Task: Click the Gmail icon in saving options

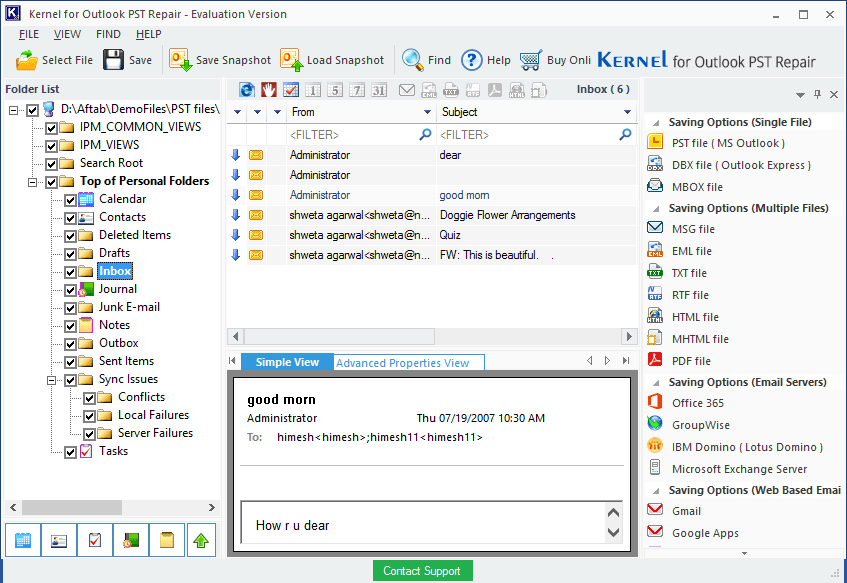Action: coord(655,510)
